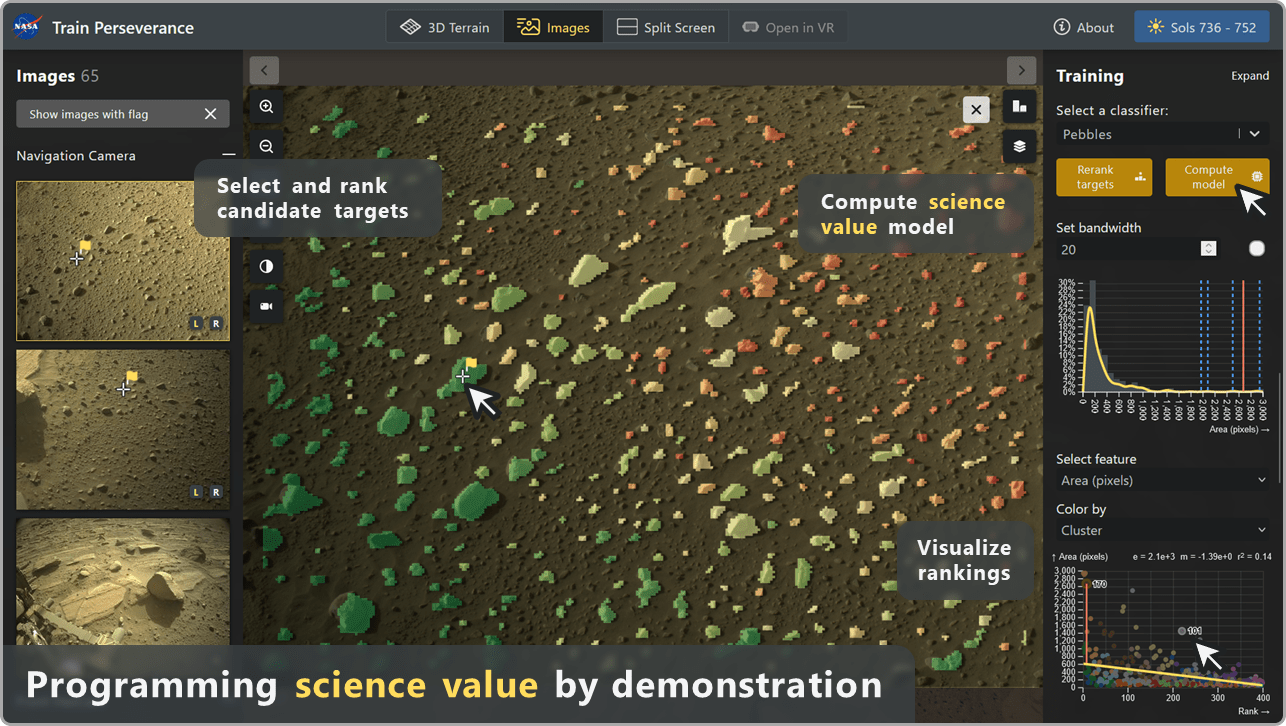The height and width of the screenshot is (726, 1286).
Task: Click the flag in the second thumbnail
Action: click(x=131, y=376)
